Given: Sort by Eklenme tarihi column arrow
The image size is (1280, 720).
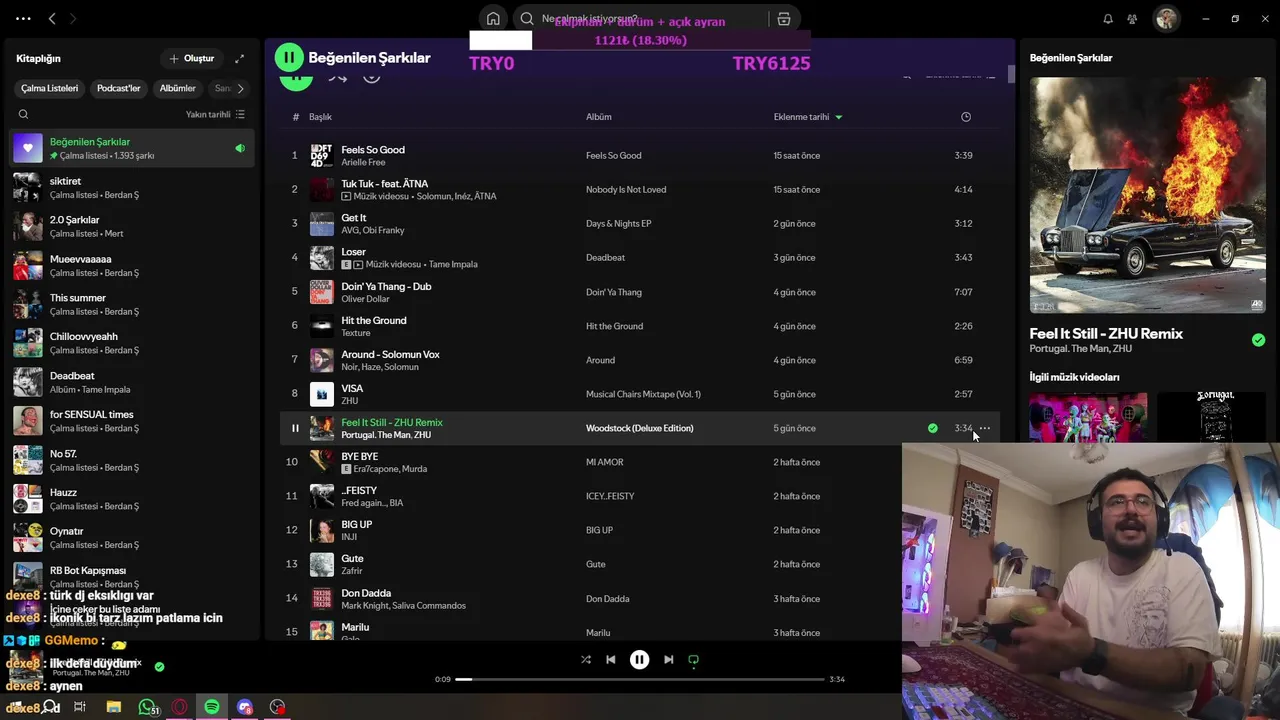Looking at the screenshot, I should (838, 117).
